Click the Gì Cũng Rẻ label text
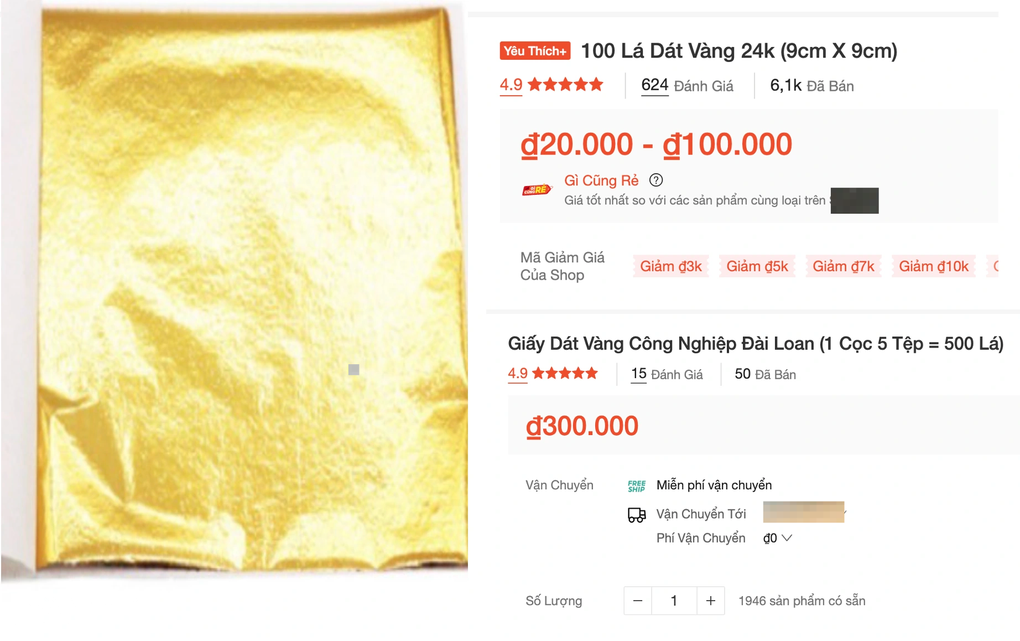1020x641 pixels. [601, 180]
